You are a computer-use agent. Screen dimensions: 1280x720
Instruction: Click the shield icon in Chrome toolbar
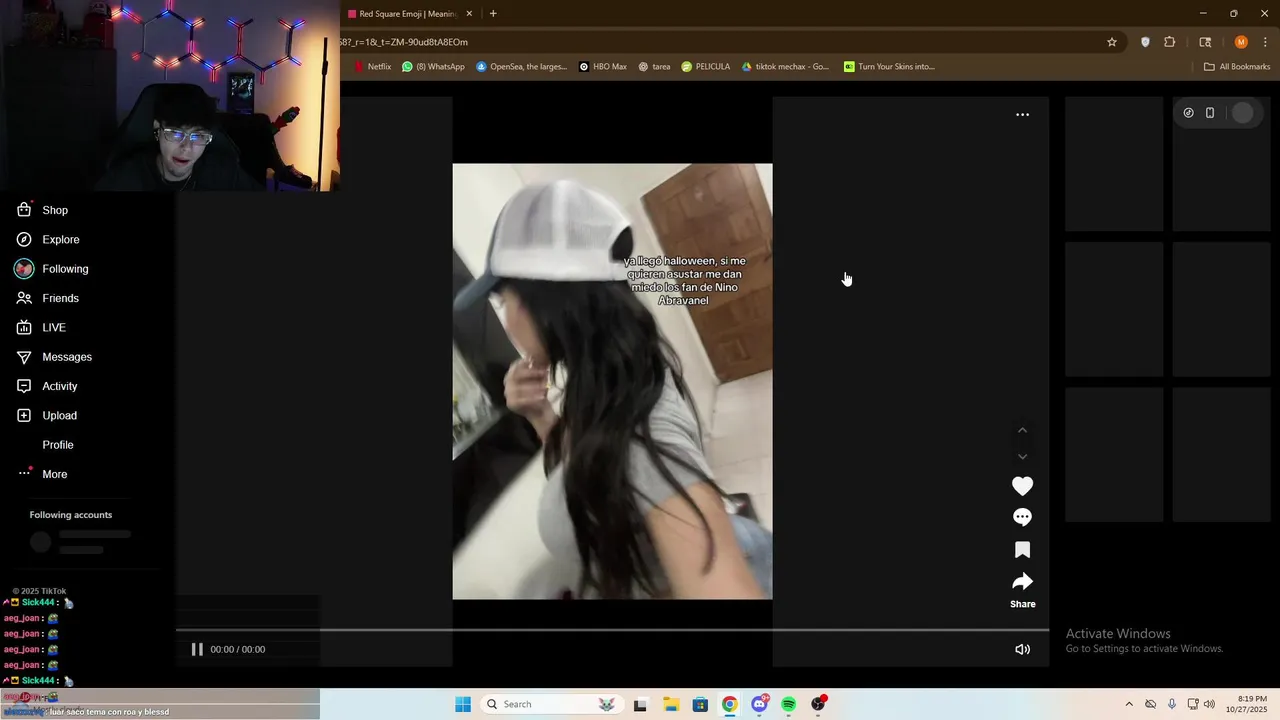pos(1145,42)
